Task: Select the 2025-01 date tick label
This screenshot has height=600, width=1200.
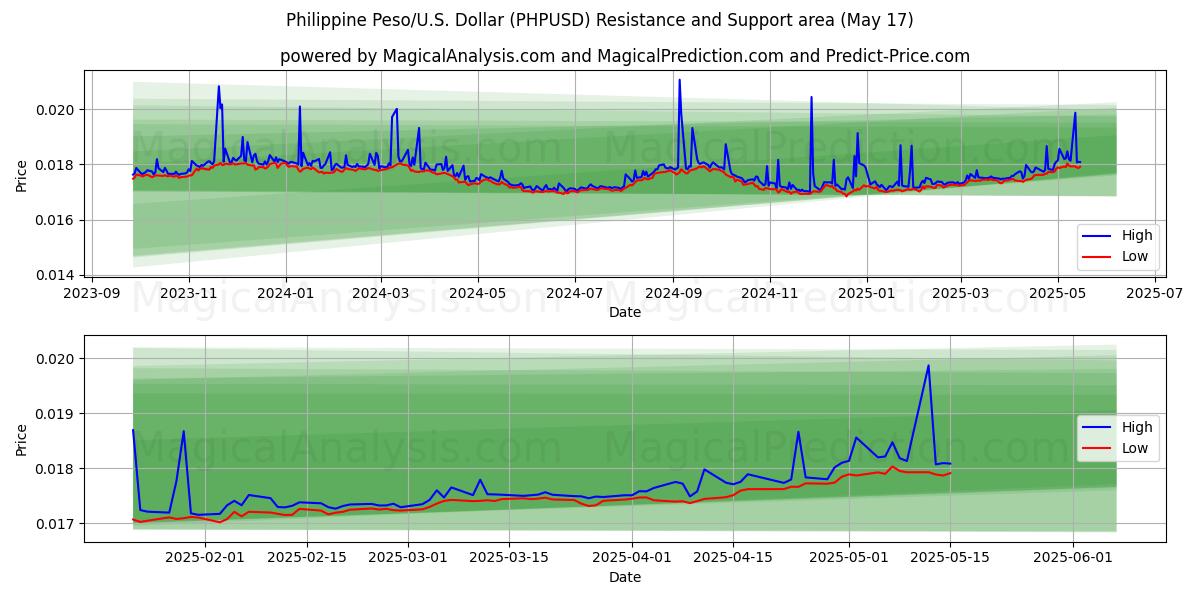Action: [866, 294]
